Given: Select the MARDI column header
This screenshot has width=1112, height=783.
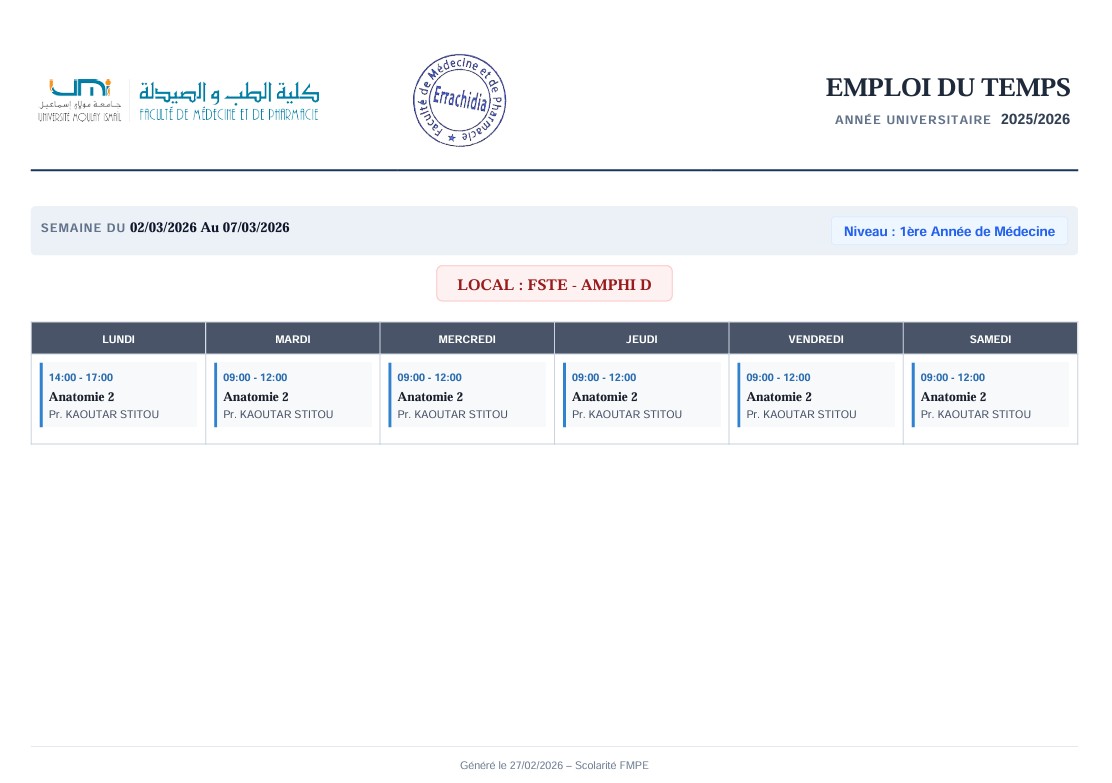Looking at the screenshot, I should point(293,339).
